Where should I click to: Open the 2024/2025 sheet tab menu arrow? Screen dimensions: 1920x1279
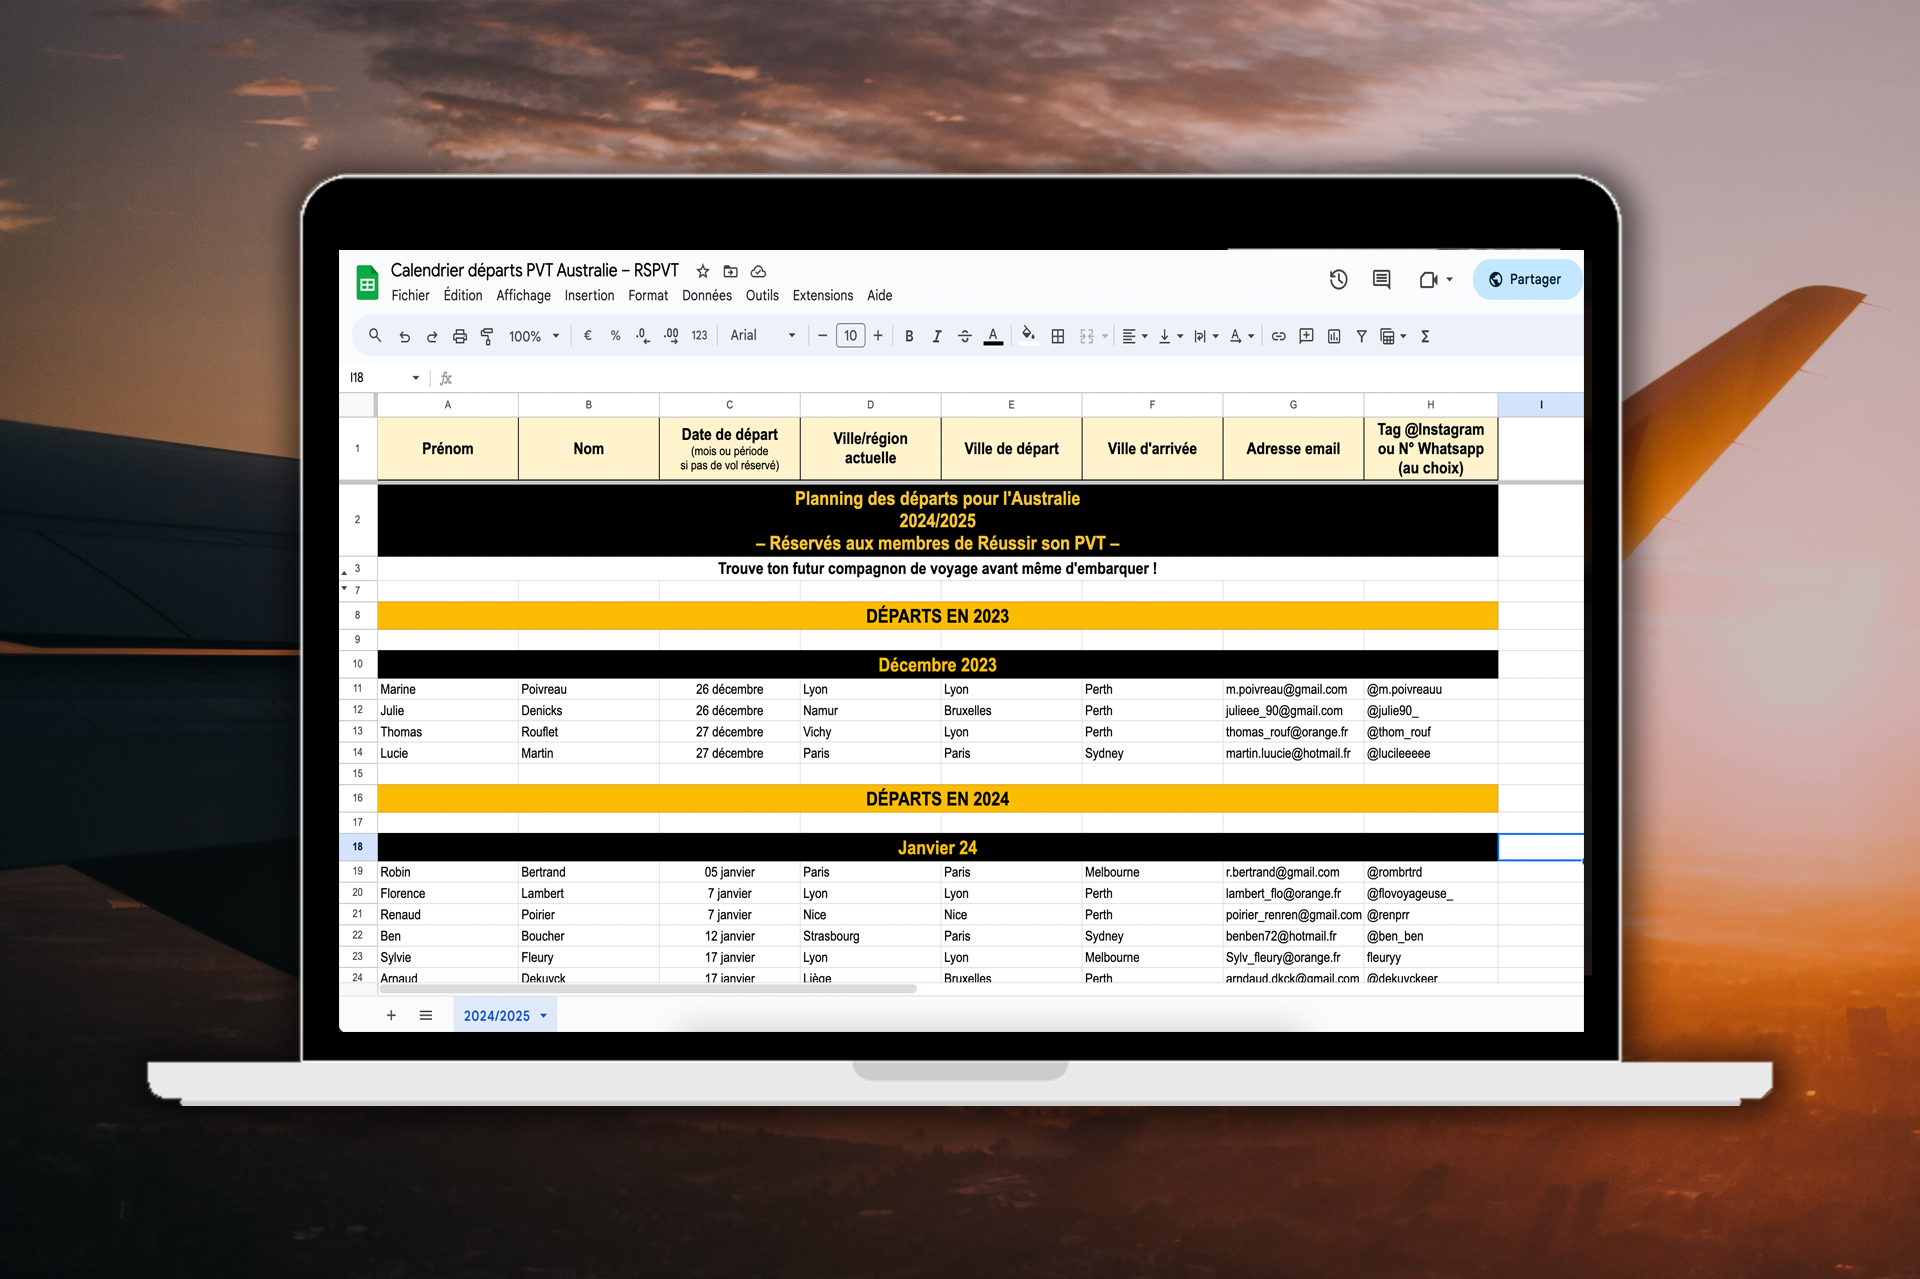point(544,1016)
